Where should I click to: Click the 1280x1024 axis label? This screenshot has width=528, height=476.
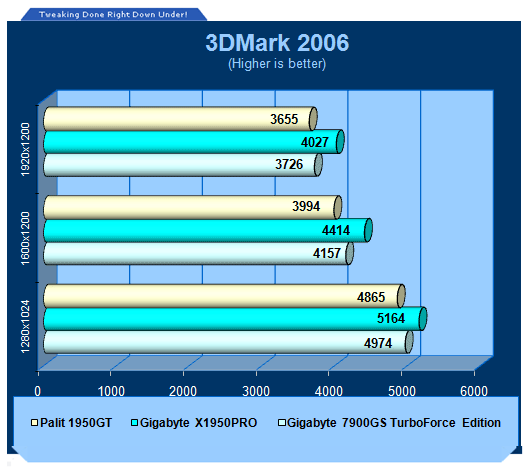click(x=25, y=327)
